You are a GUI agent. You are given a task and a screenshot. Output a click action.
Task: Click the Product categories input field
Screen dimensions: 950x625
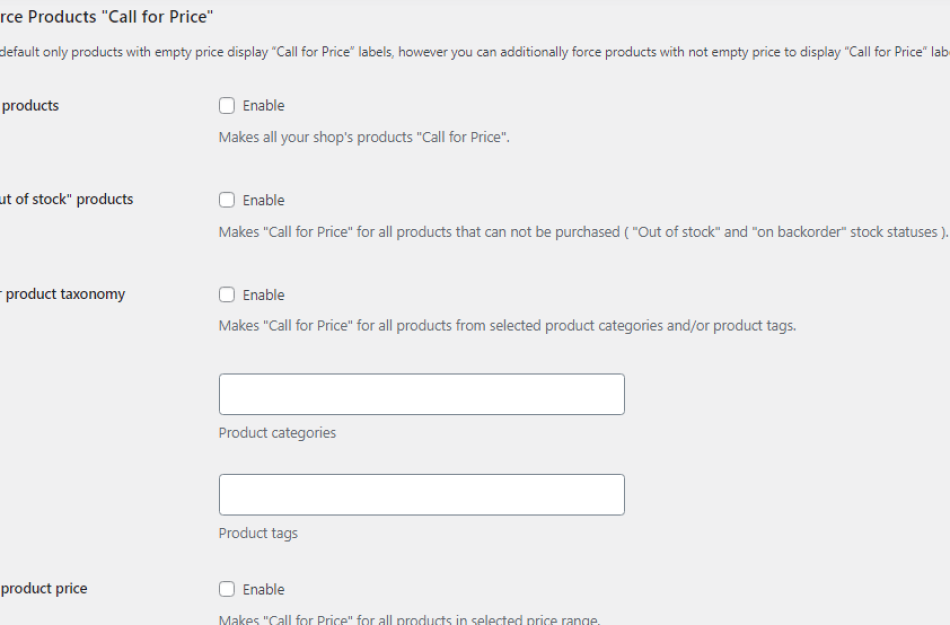pos(421,393)
